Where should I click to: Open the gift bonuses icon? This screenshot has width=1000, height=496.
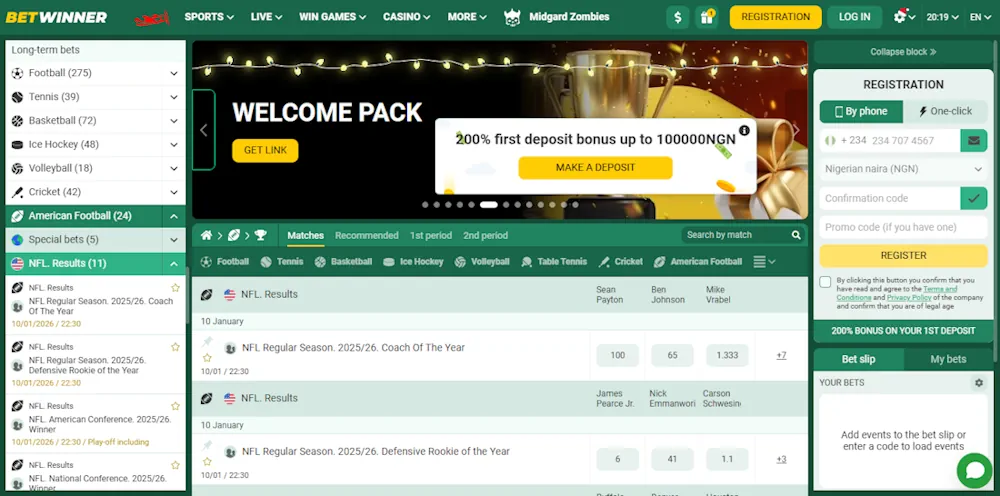[x=707, y=17]
